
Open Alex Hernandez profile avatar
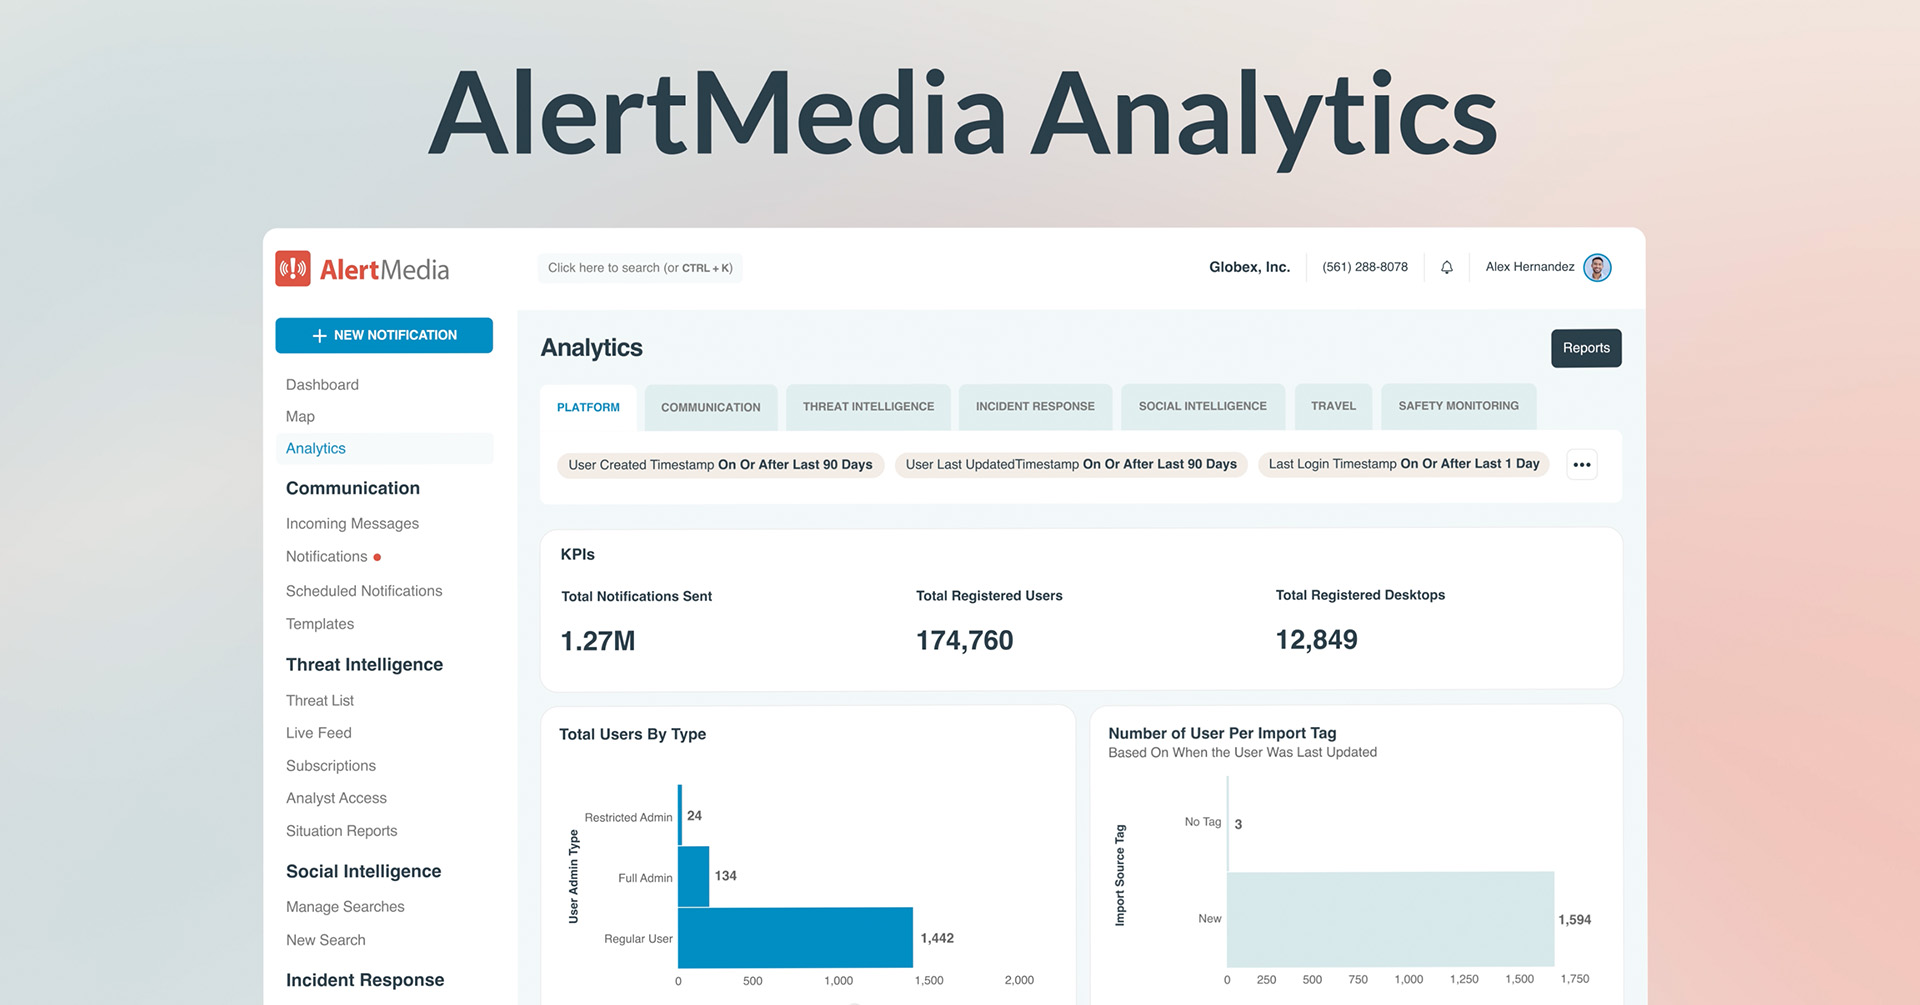point(1597,268)
